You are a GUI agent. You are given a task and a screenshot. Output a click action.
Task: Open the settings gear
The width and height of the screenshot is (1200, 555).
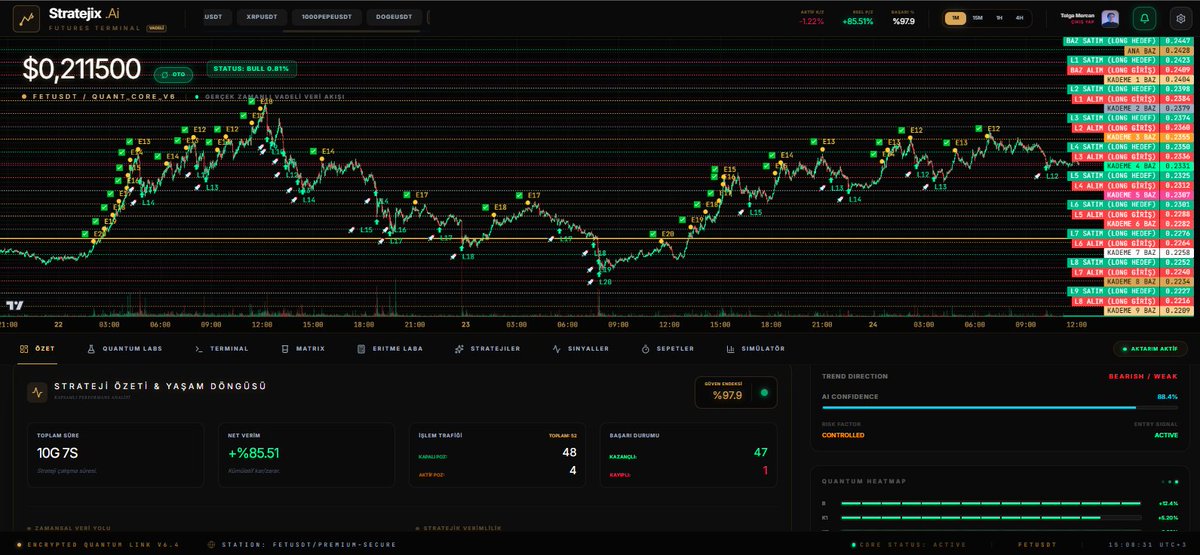point(1179,18)
